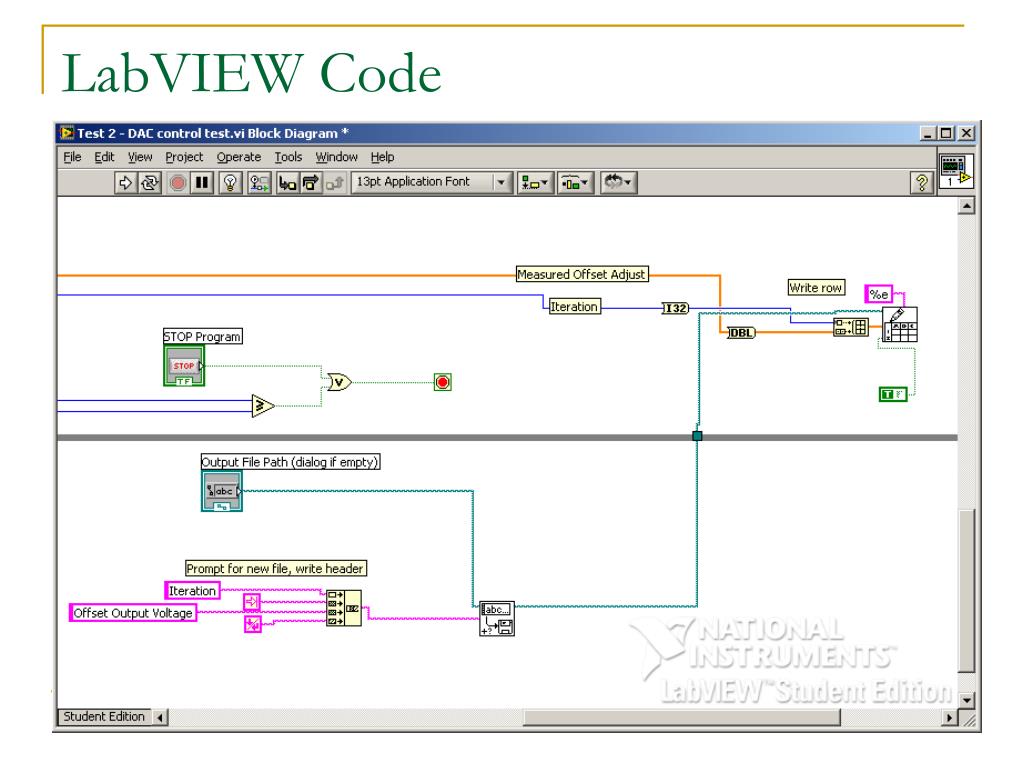Click the Run arrow button

point(125,183)
